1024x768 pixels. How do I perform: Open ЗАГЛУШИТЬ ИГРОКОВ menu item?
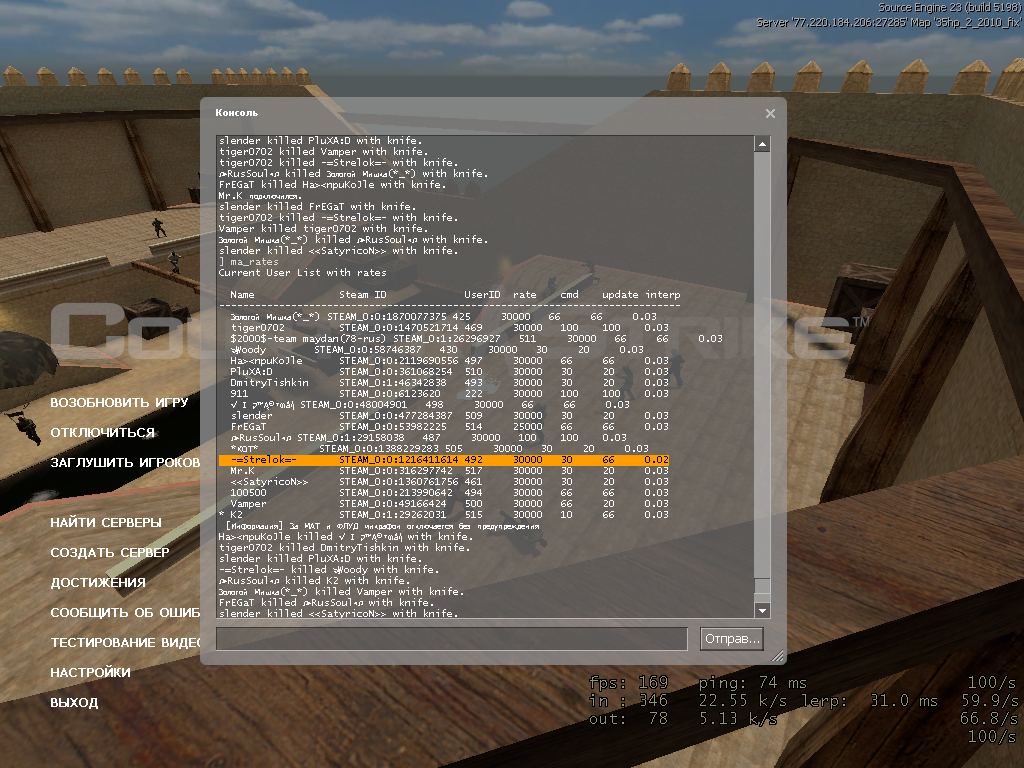[x=125, y=462]
